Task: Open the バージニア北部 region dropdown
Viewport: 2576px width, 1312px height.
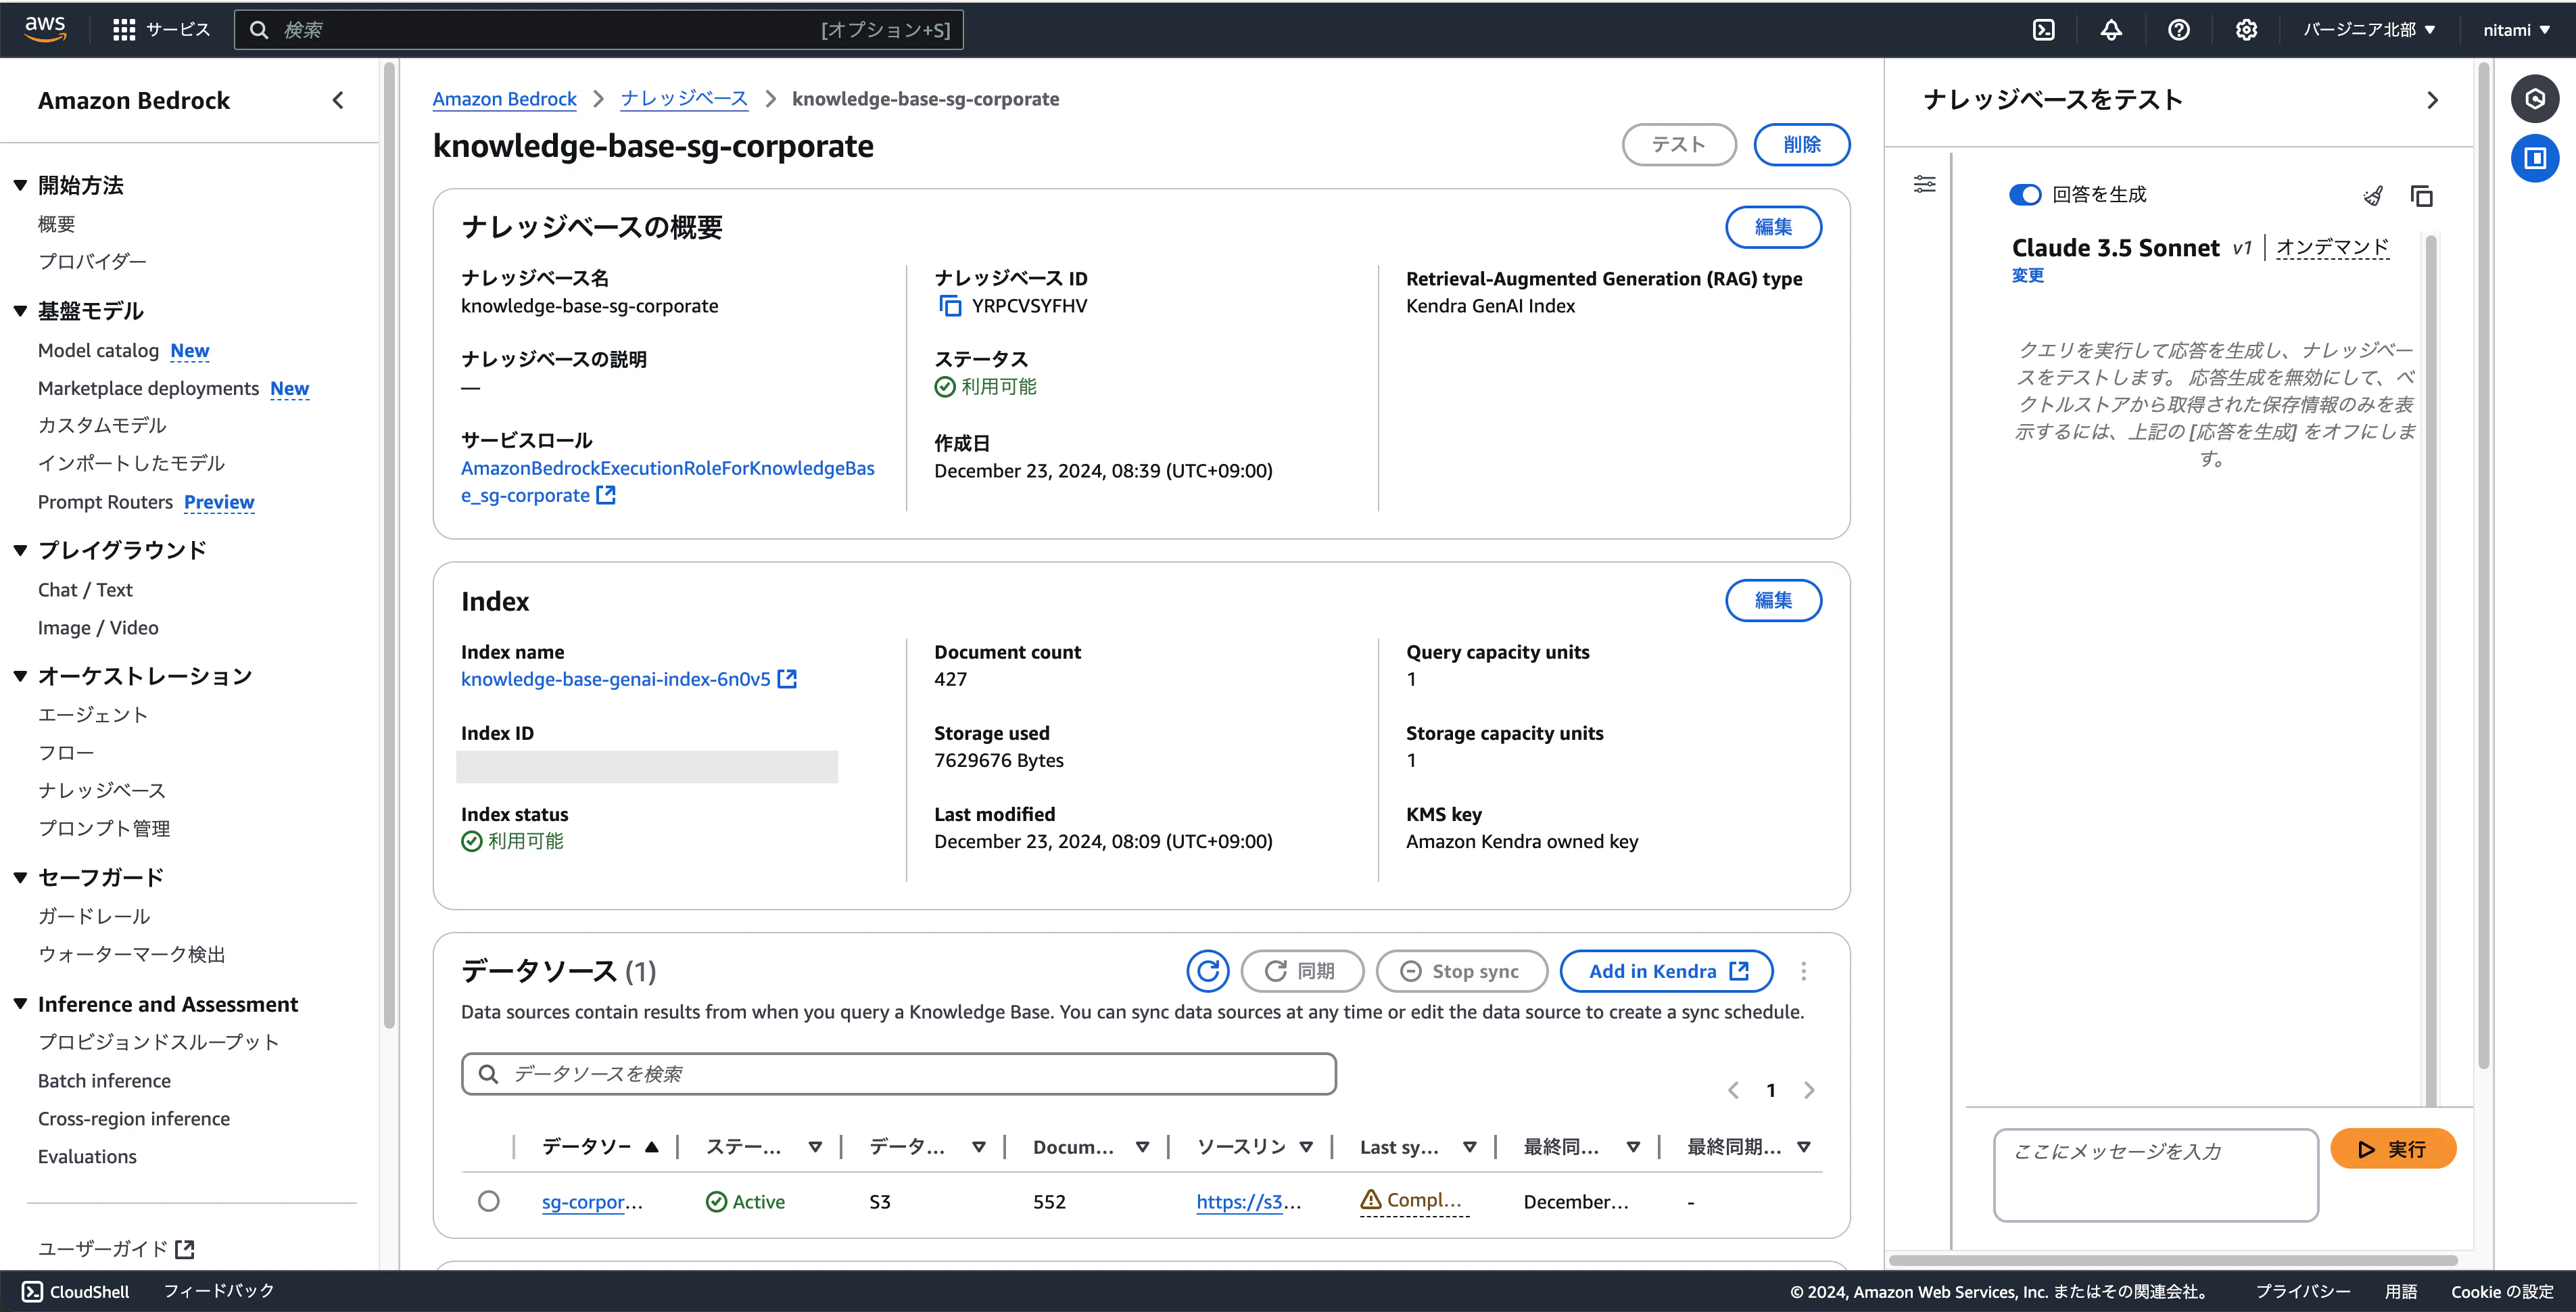Action: pyautogui.click(x=2368, y=30)
